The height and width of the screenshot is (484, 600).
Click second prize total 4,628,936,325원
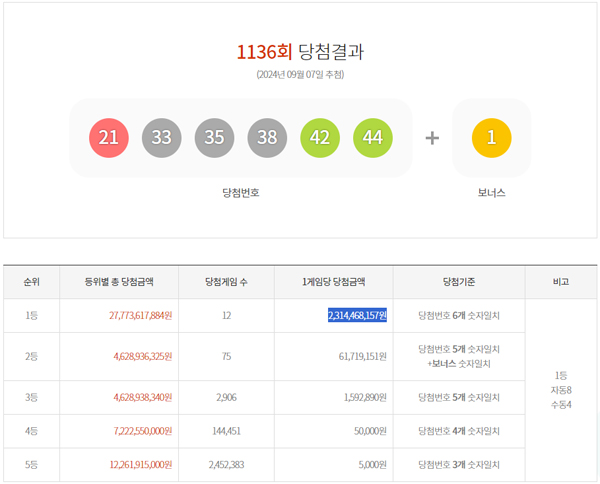[x=140, y=356]
